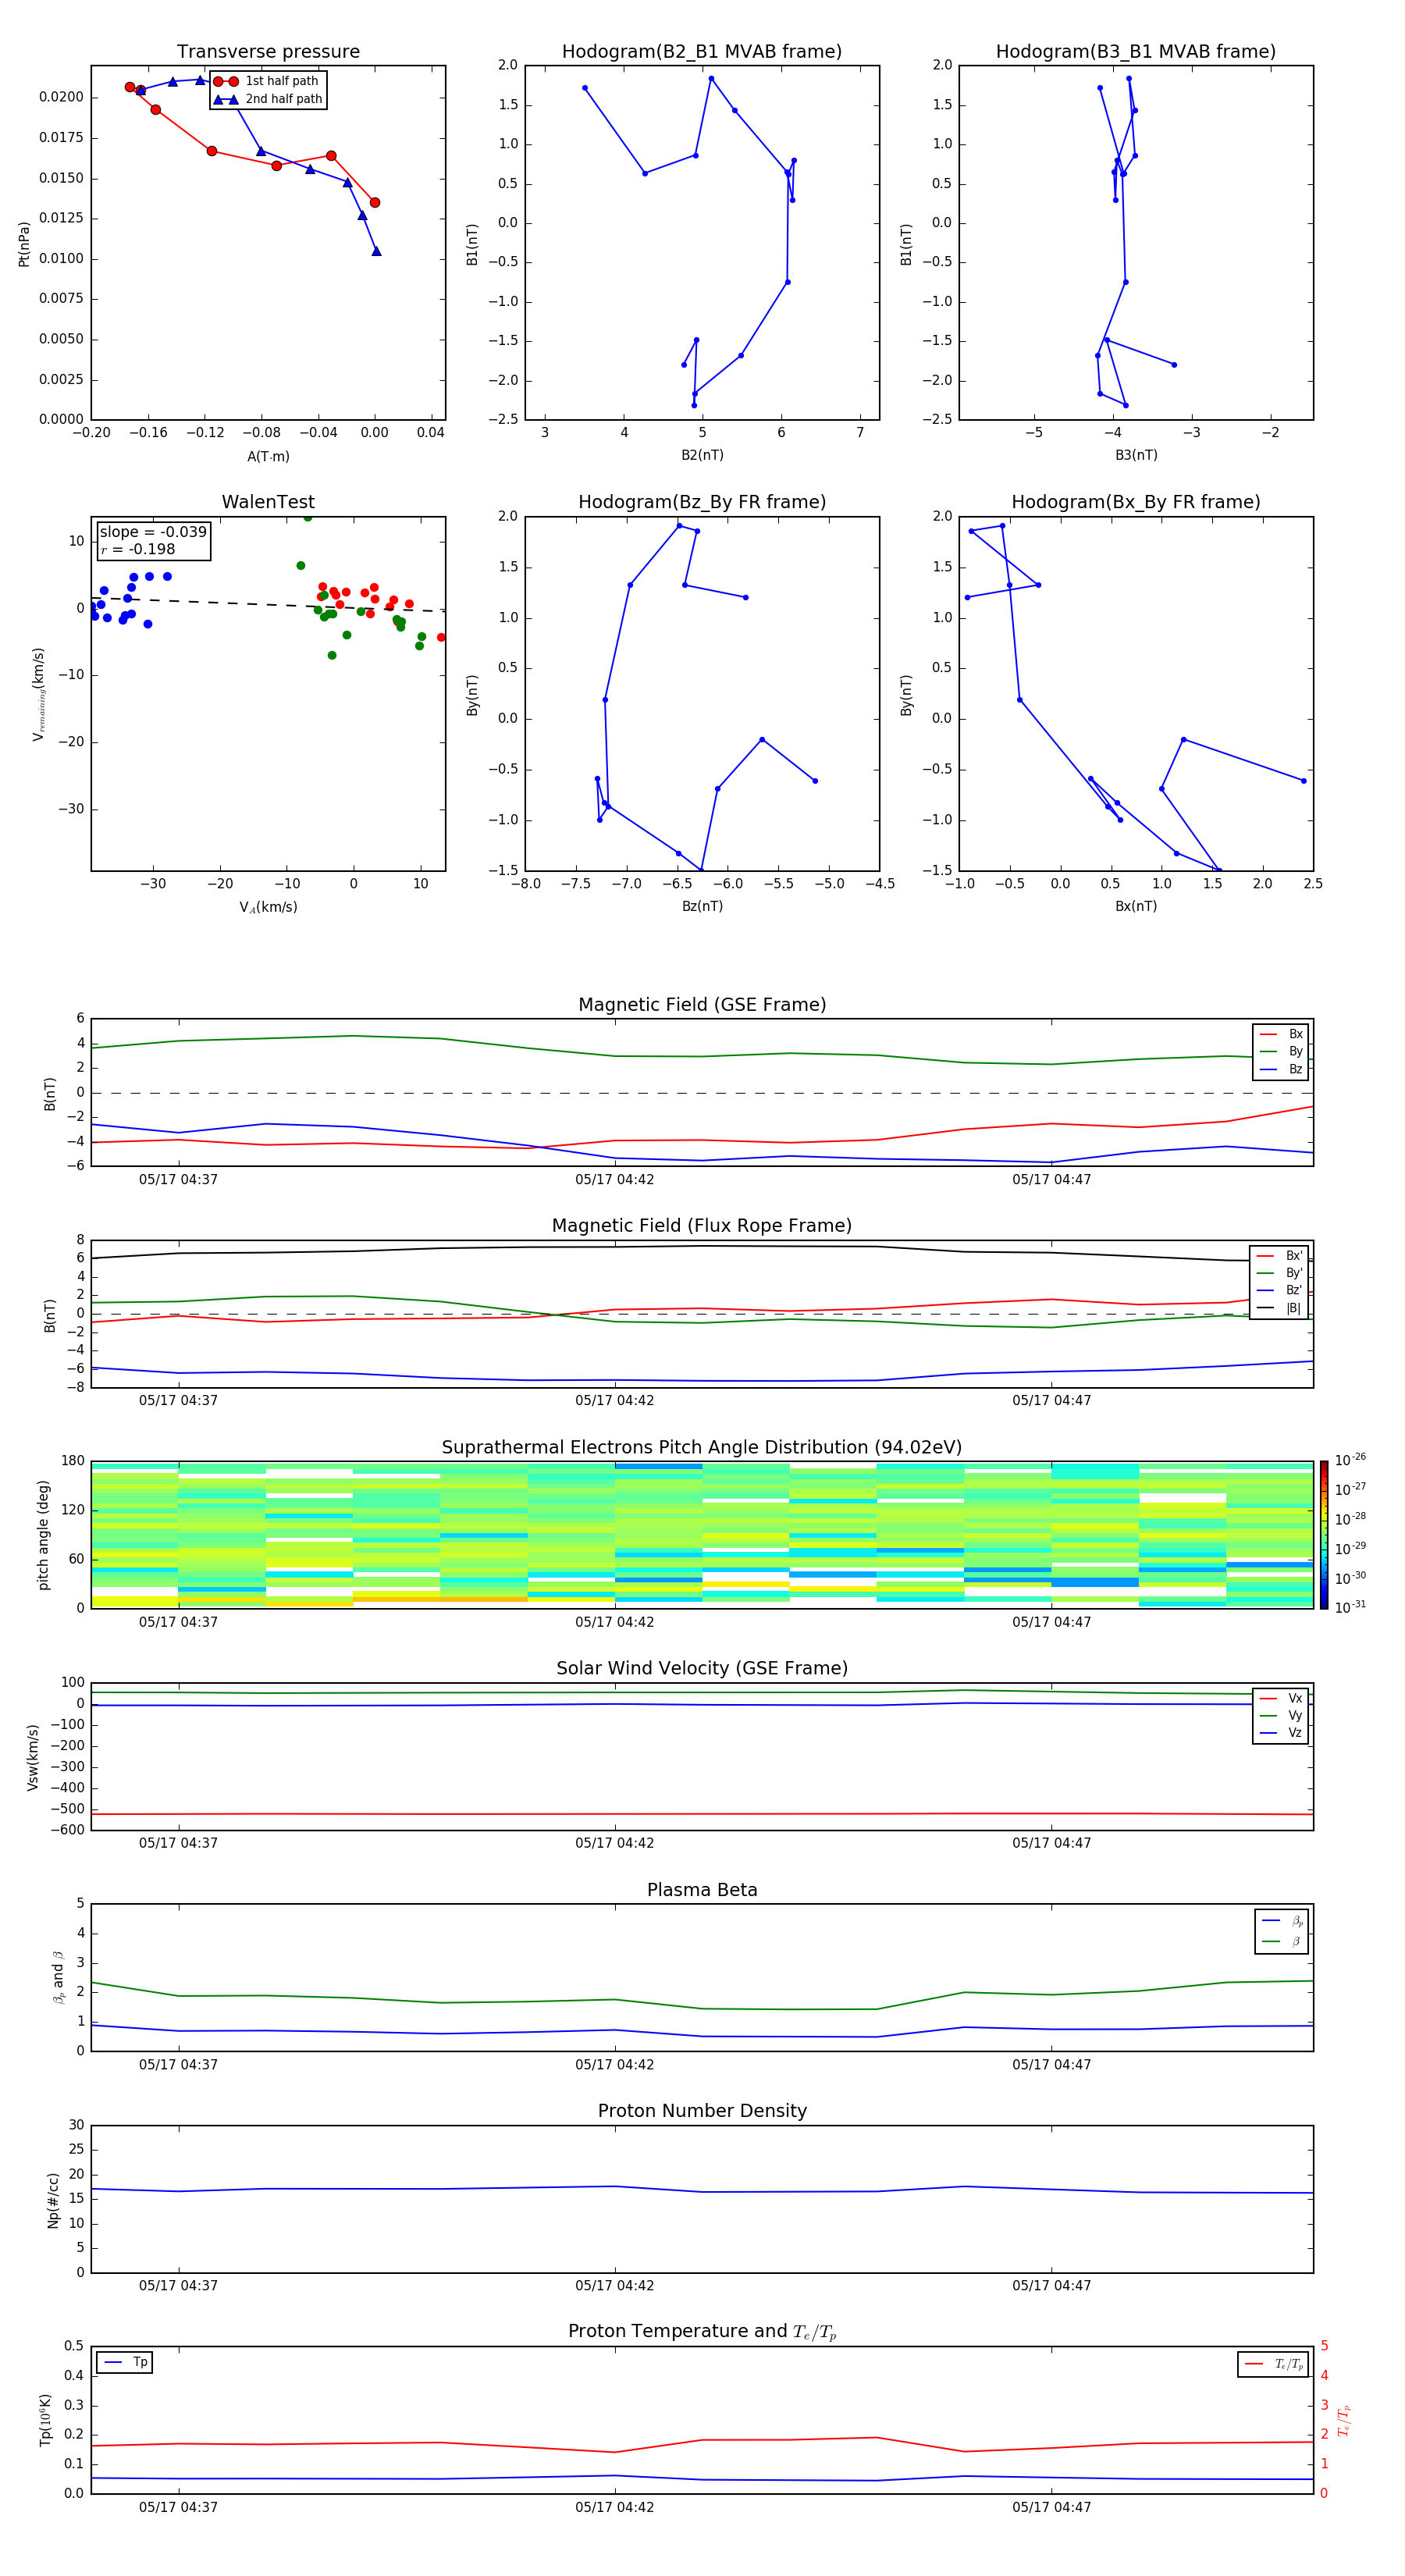
Task: Click 'Bx(nT)' x-axis label of FR hodogram
Action: [1136, 906]
